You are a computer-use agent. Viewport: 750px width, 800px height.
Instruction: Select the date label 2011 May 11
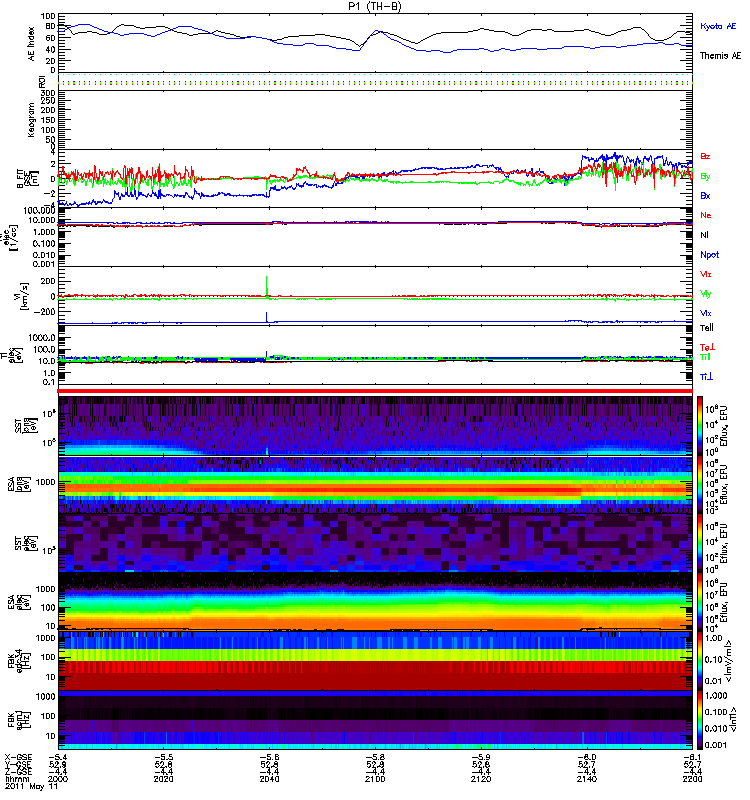click(31, 786)
